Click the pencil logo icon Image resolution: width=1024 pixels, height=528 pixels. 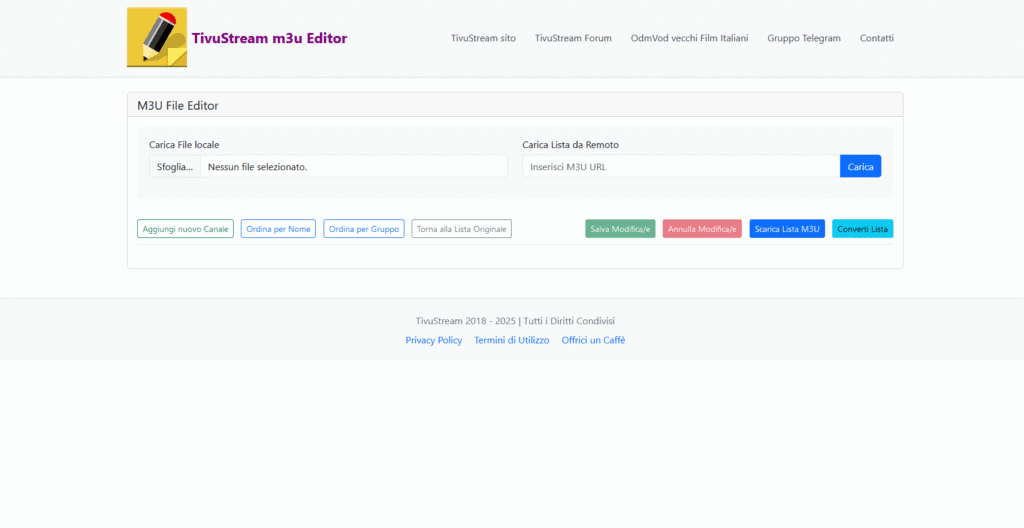click(x=157, y=38)
